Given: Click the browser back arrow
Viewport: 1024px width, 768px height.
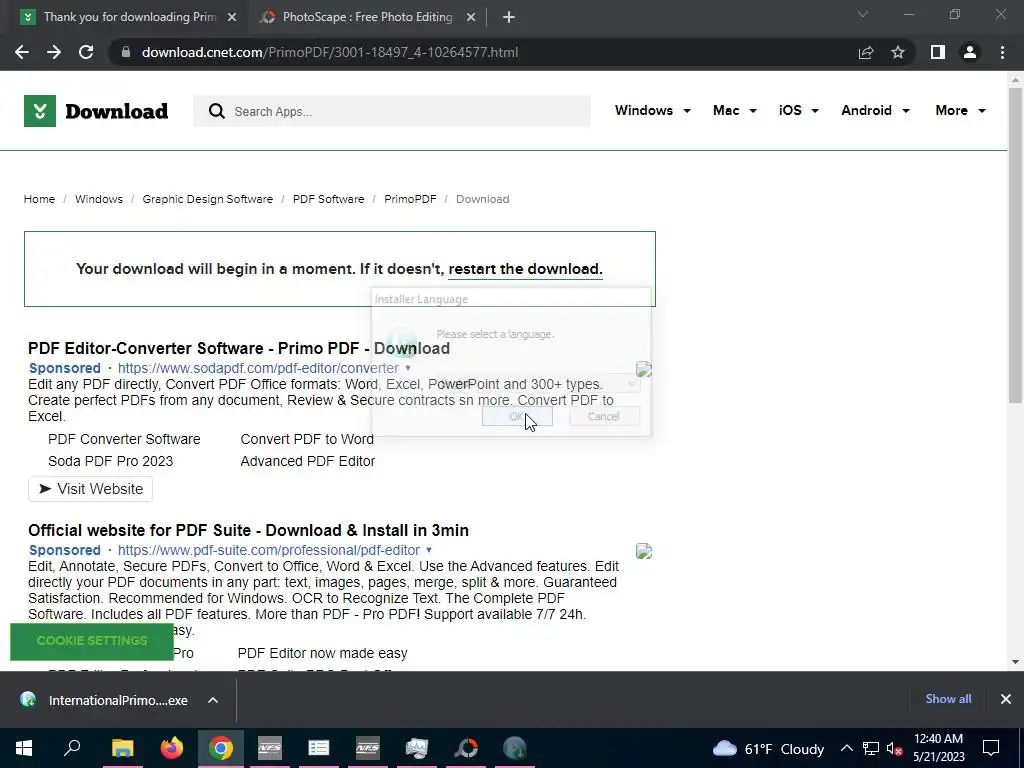Looking at the screenshot, I should (x=22, y=52).
